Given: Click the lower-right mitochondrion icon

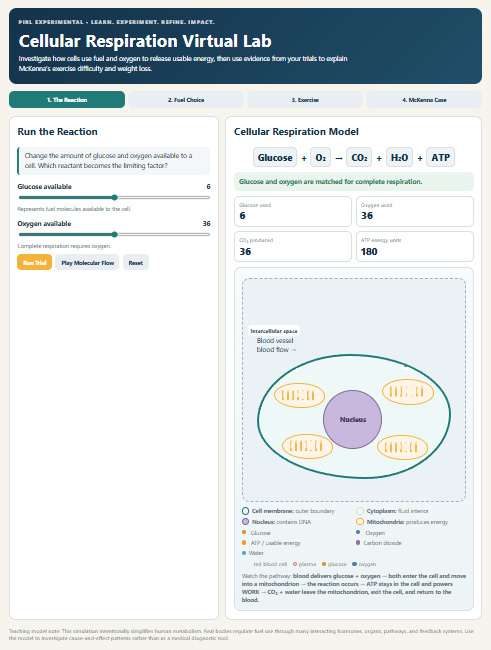Looking at the screenshot, I should click(x=402, y=447).
